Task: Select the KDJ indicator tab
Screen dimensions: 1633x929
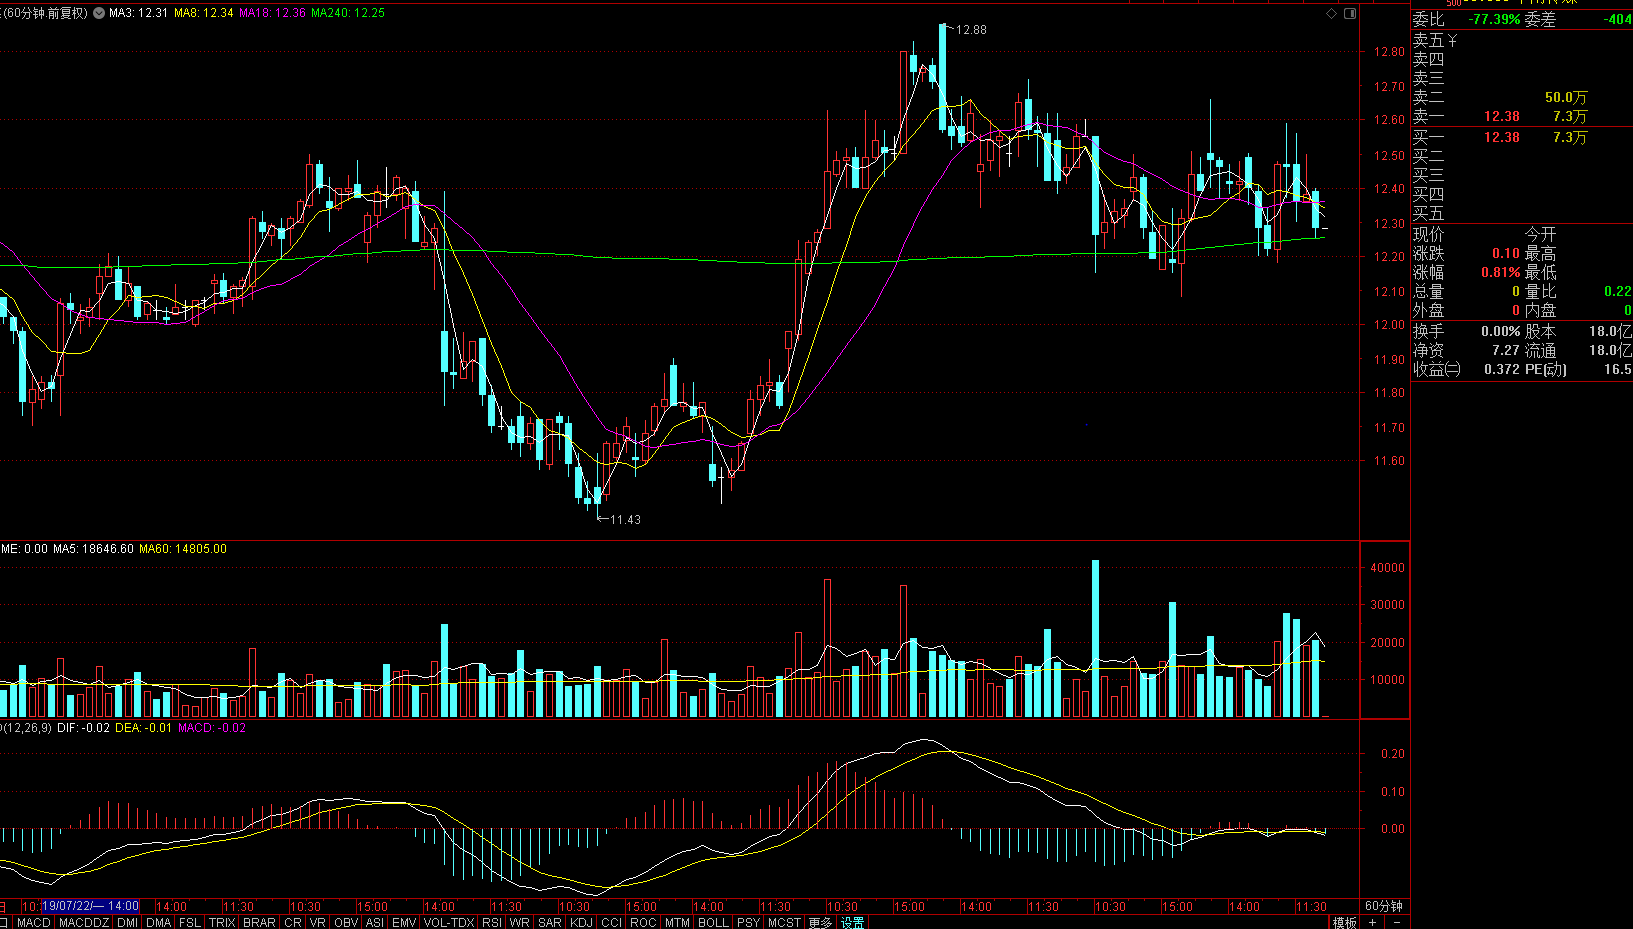Action: (581, 922)
